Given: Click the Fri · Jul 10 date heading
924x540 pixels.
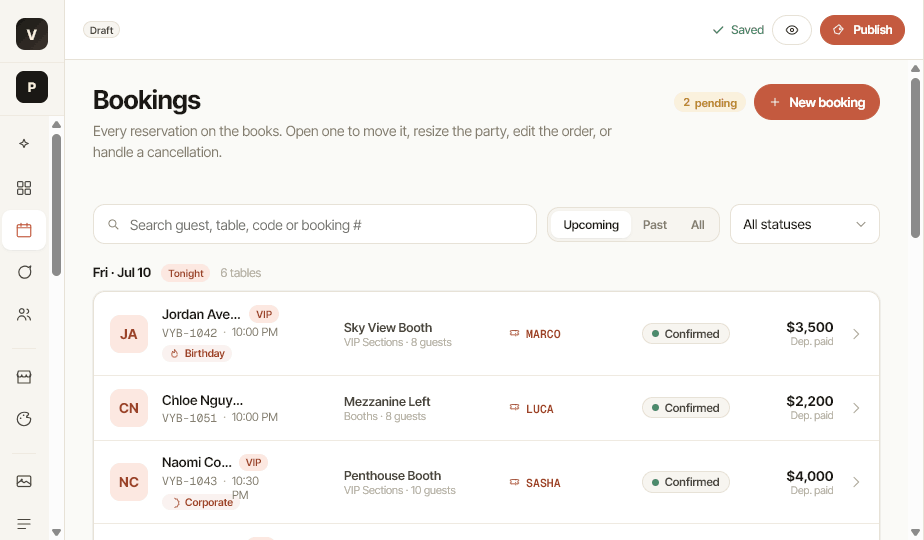Looking at the screenshot, I should pyautogui.click(x=122, y=272).
